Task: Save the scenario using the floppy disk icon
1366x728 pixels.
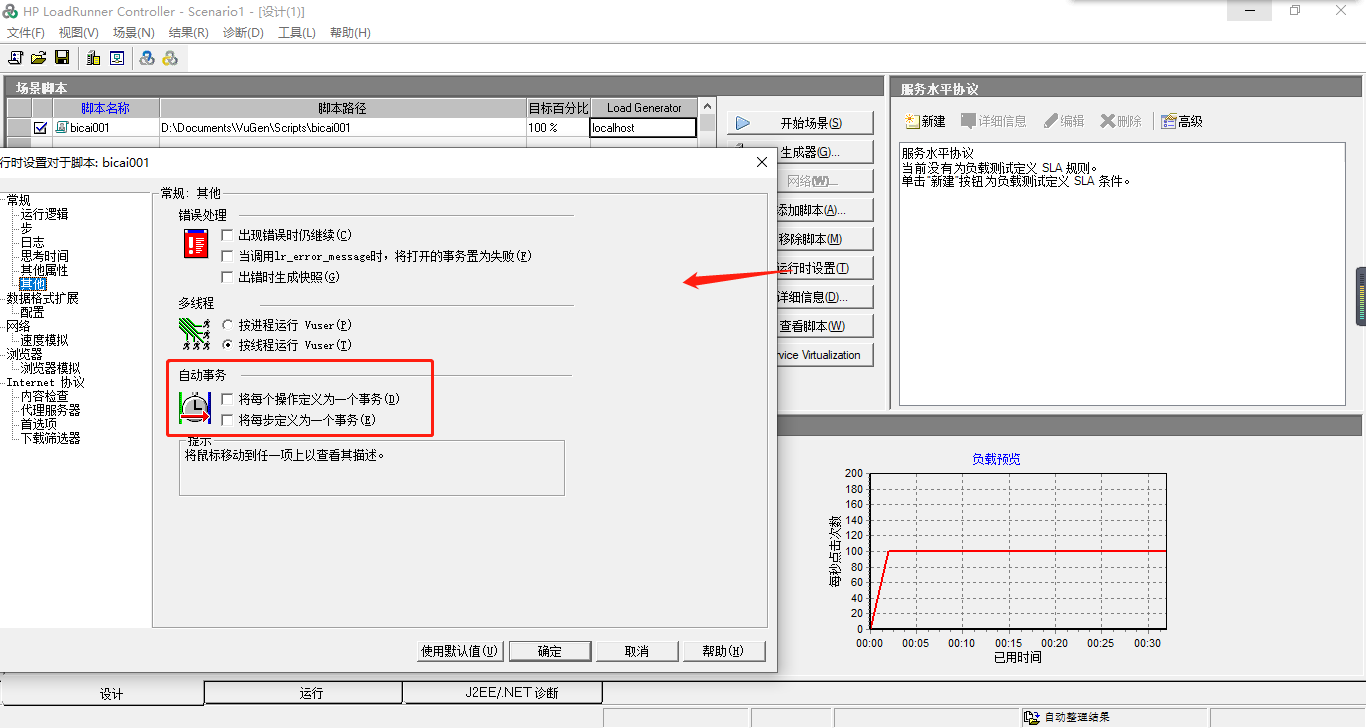Action: 61,57
